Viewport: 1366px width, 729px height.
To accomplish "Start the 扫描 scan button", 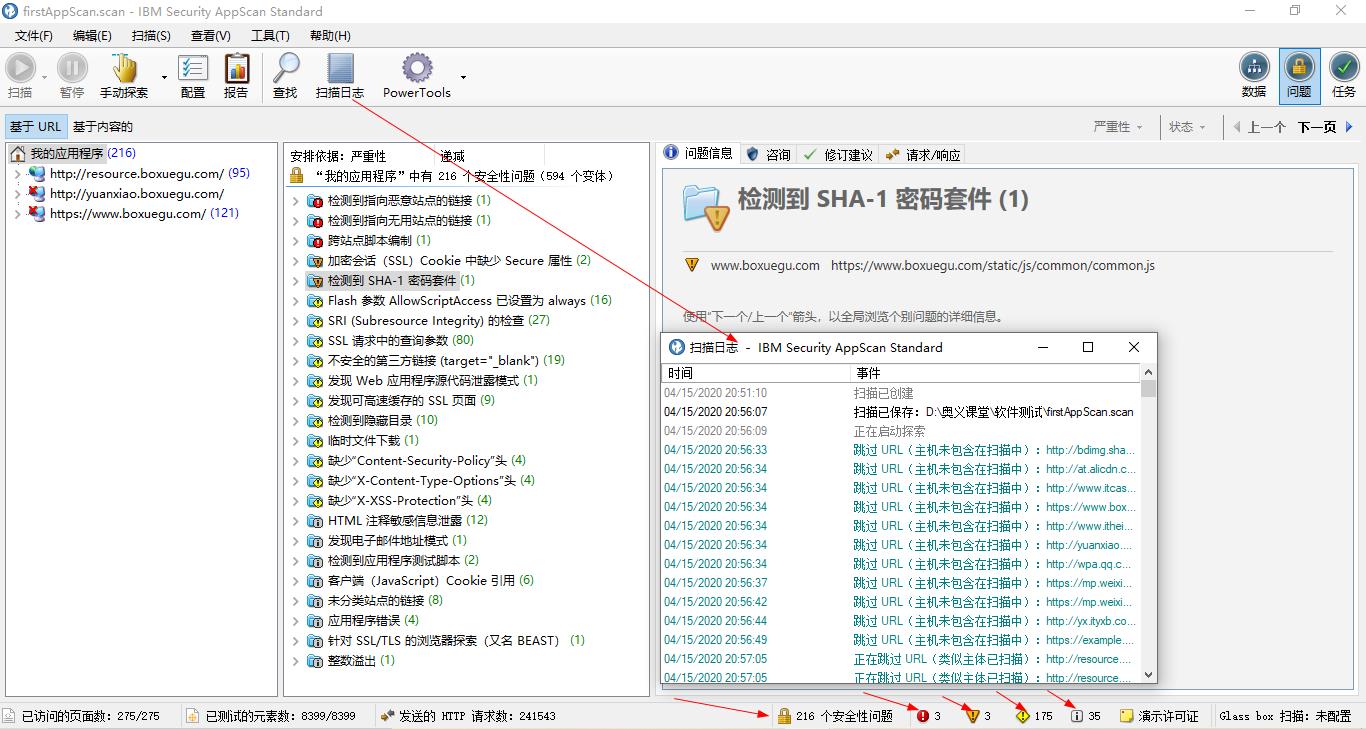I will click(x=20, y=76).
